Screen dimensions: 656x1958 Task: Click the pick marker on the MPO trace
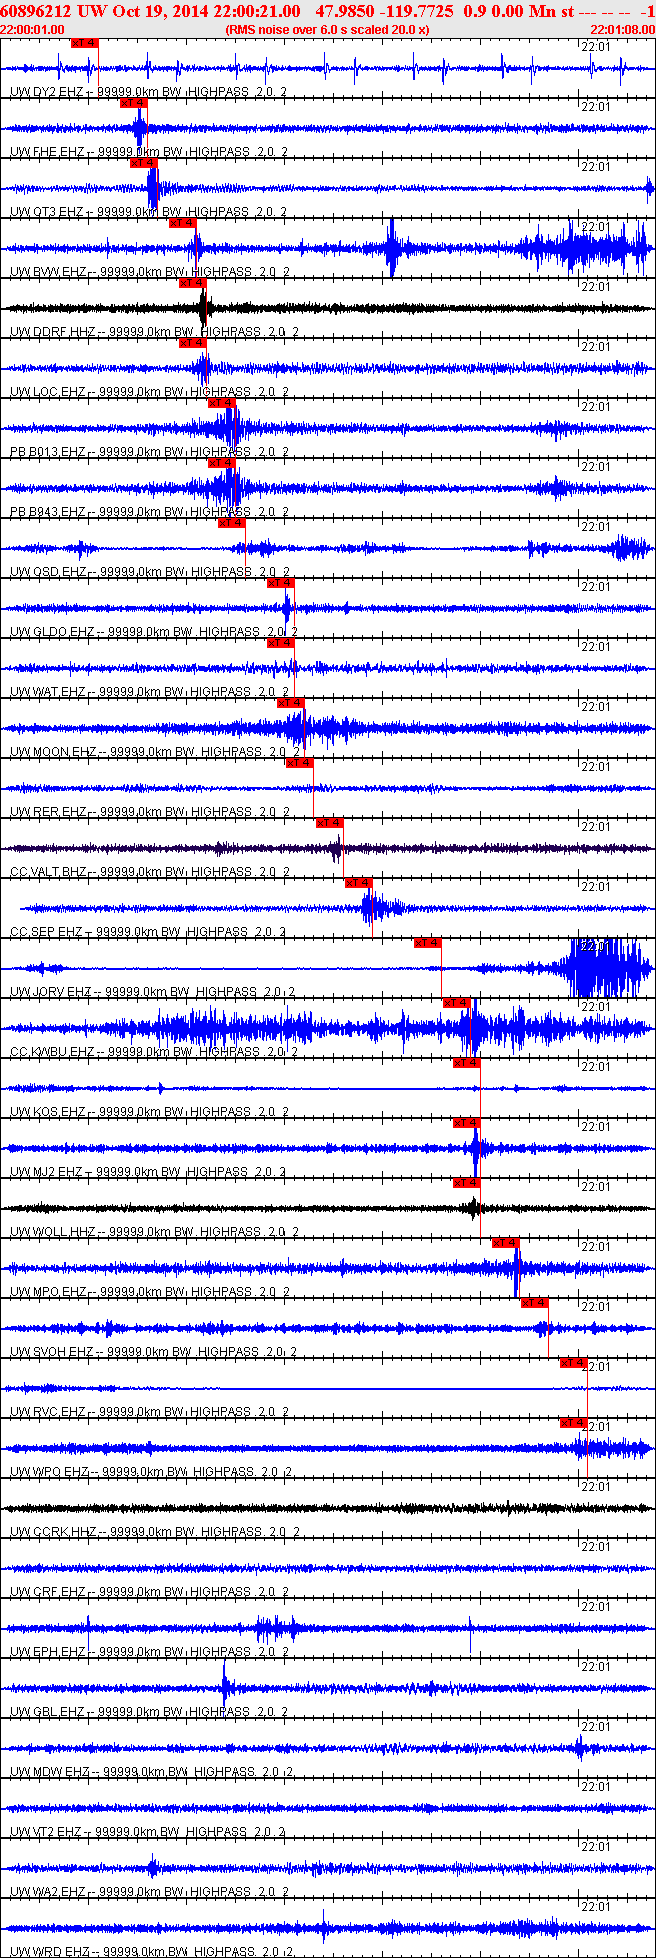point(506,1243)
